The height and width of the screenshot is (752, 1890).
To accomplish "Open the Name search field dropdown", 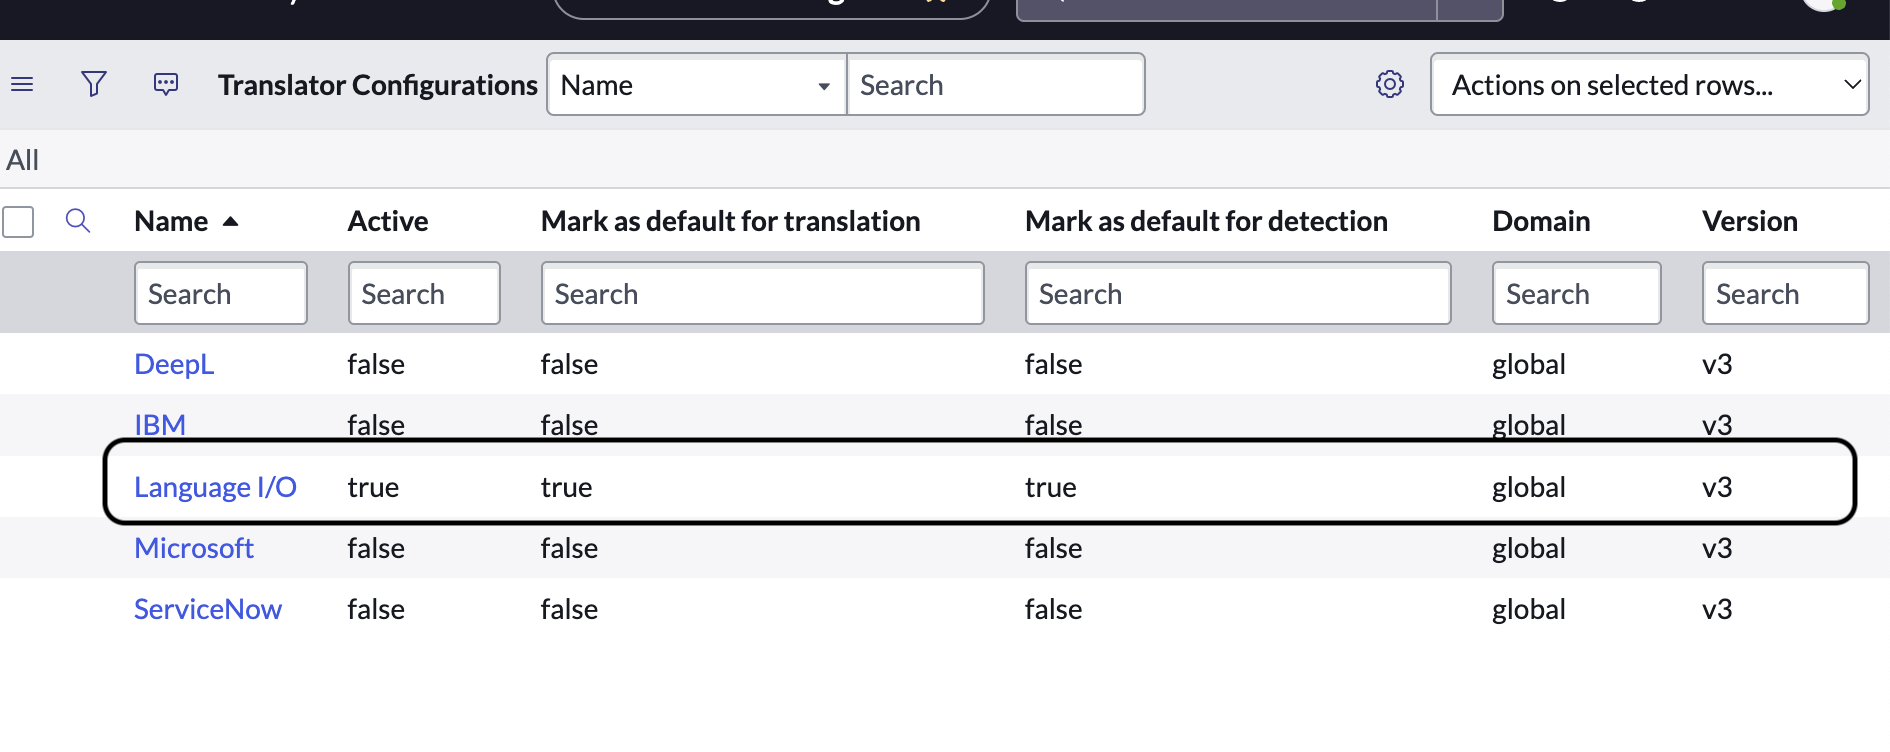I will pyautogui.click(x=696, y=85).
